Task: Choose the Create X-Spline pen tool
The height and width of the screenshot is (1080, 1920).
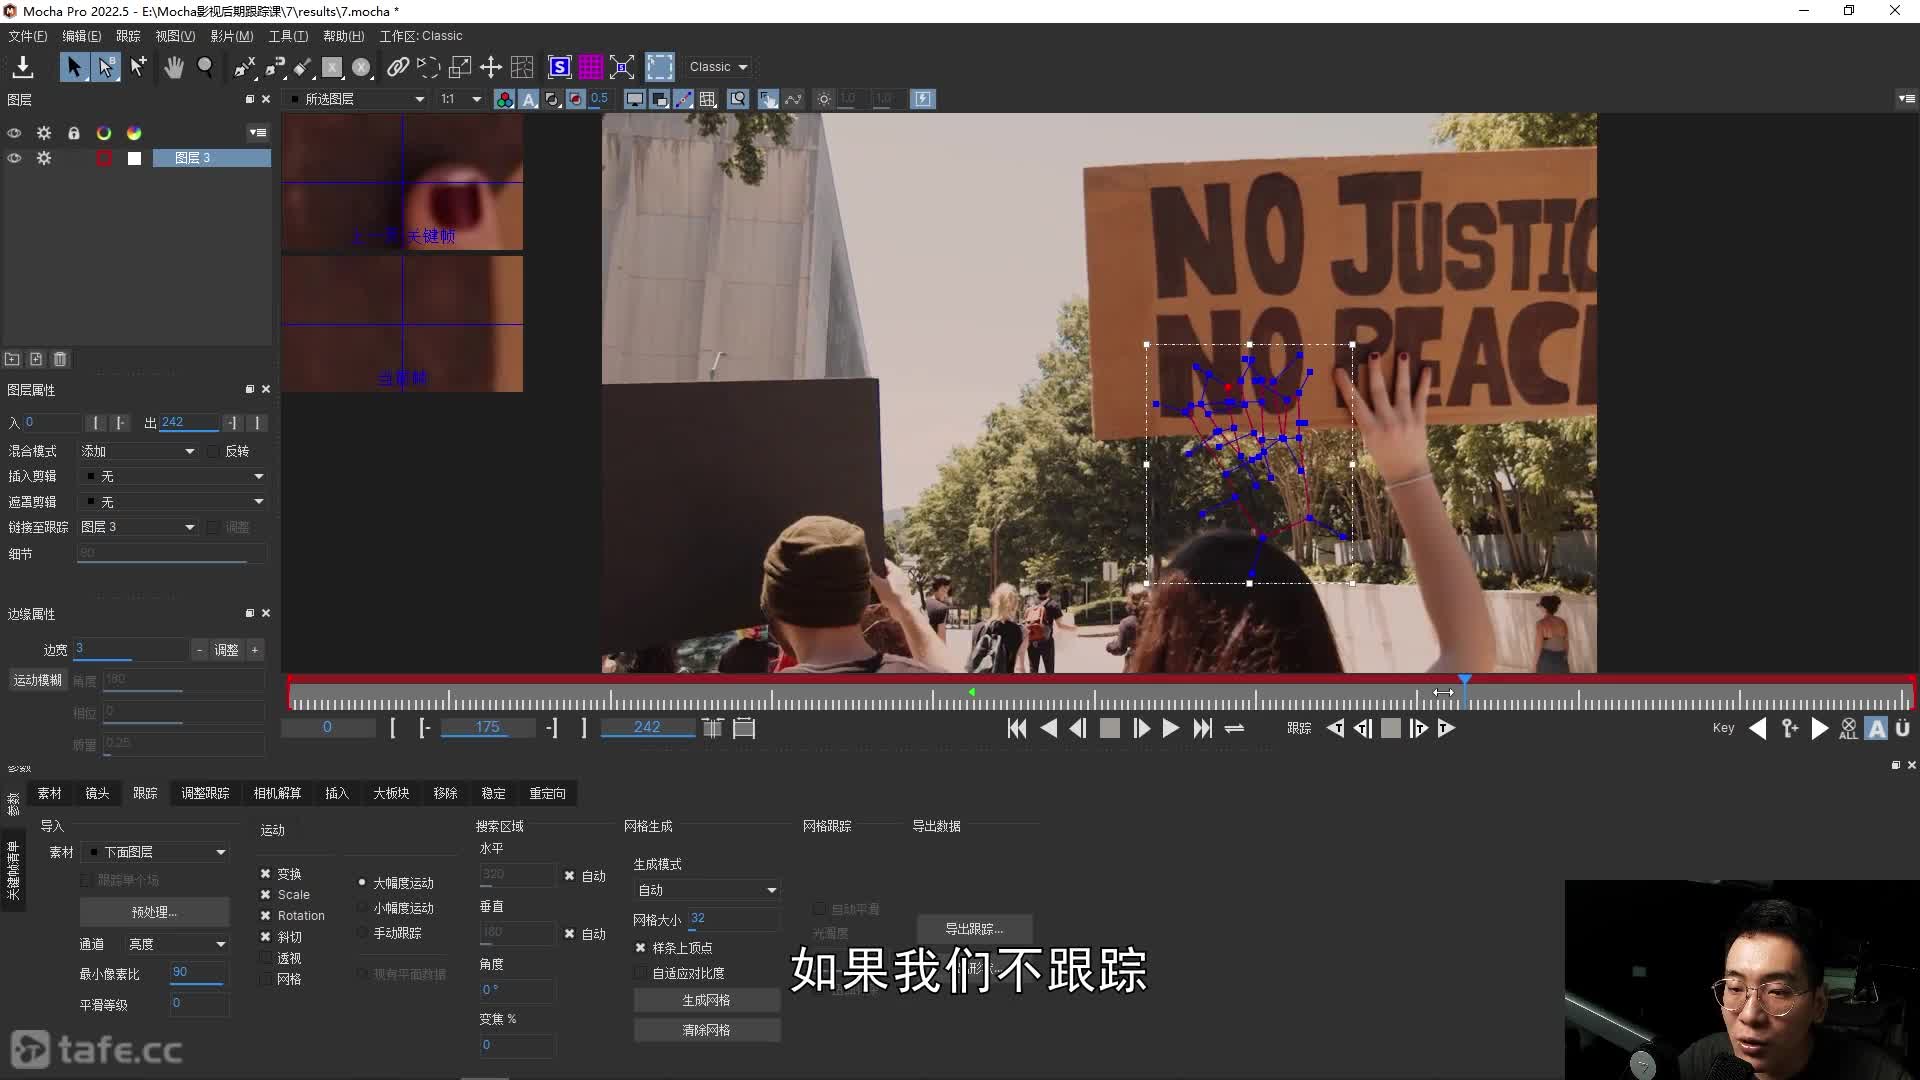Action: click(x=244, y=67)
